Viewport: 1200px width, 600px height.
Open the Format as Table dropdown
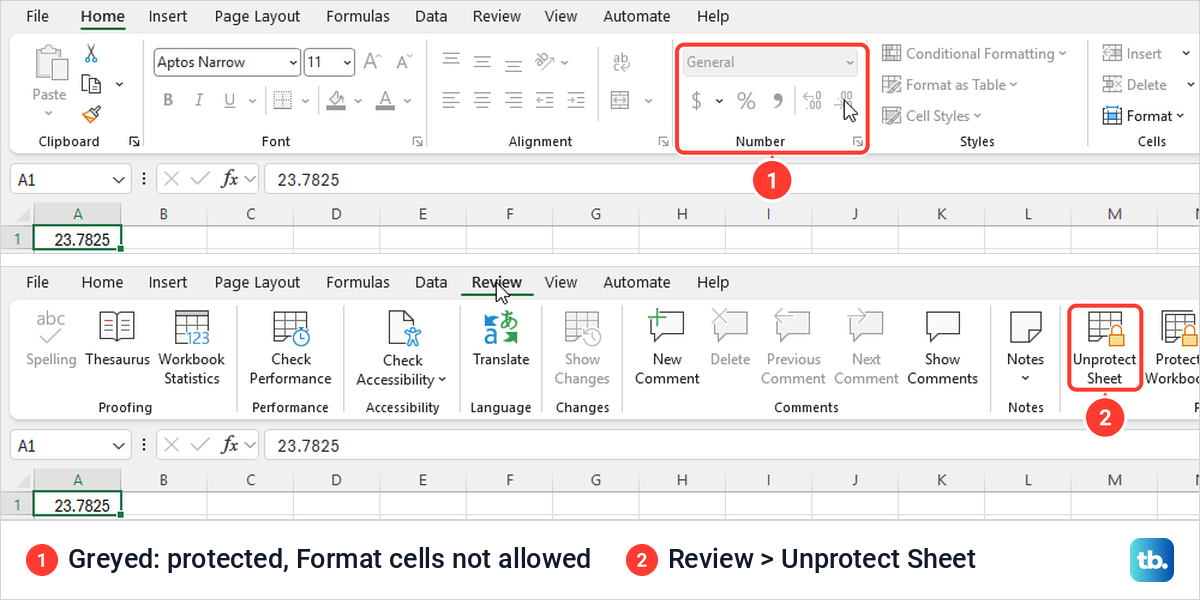(x=949, y=85)
